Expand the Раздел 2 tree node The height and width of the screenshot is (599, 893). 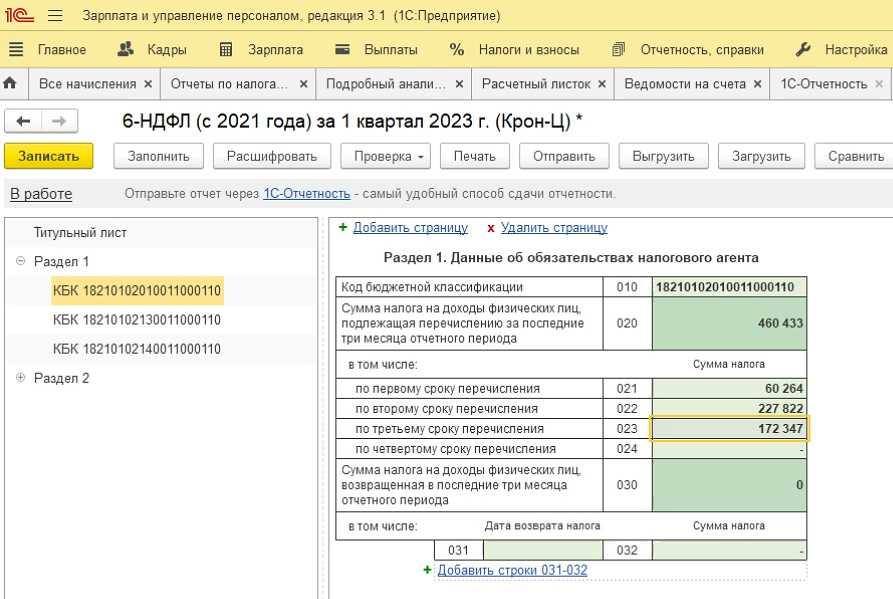point(21,378)
